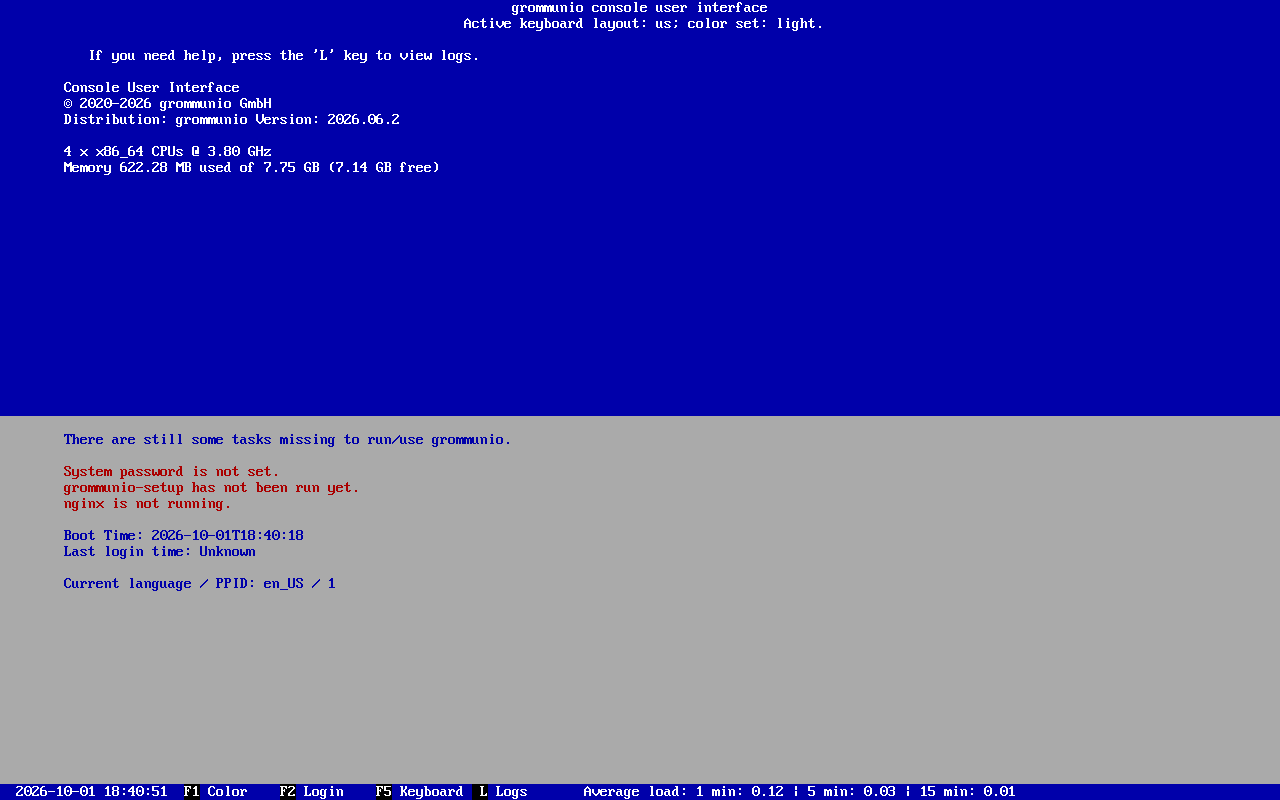Click 'There are still some tasks missing' message

[288, 440]
